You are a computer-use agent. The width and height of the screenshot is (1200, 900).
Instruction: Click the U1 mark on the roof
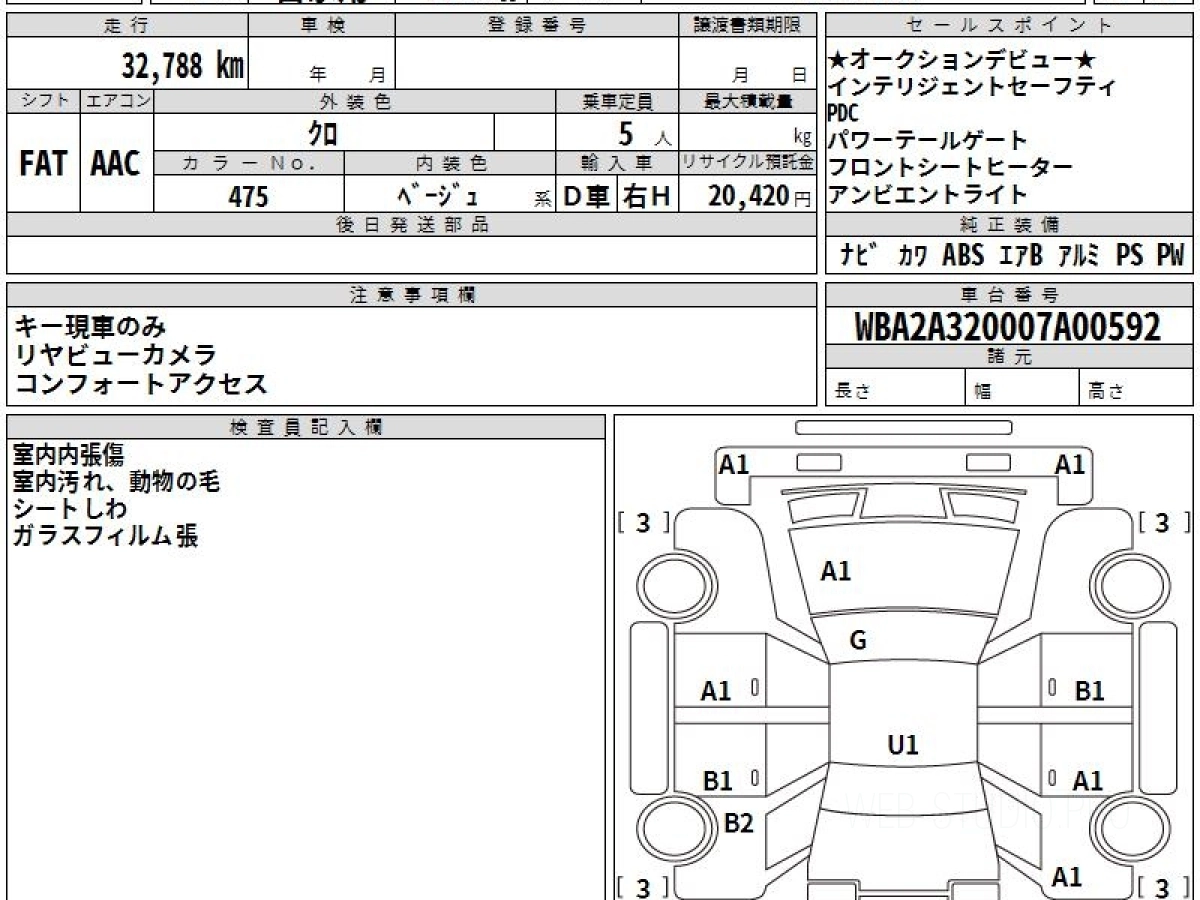(x=903, y=744)
